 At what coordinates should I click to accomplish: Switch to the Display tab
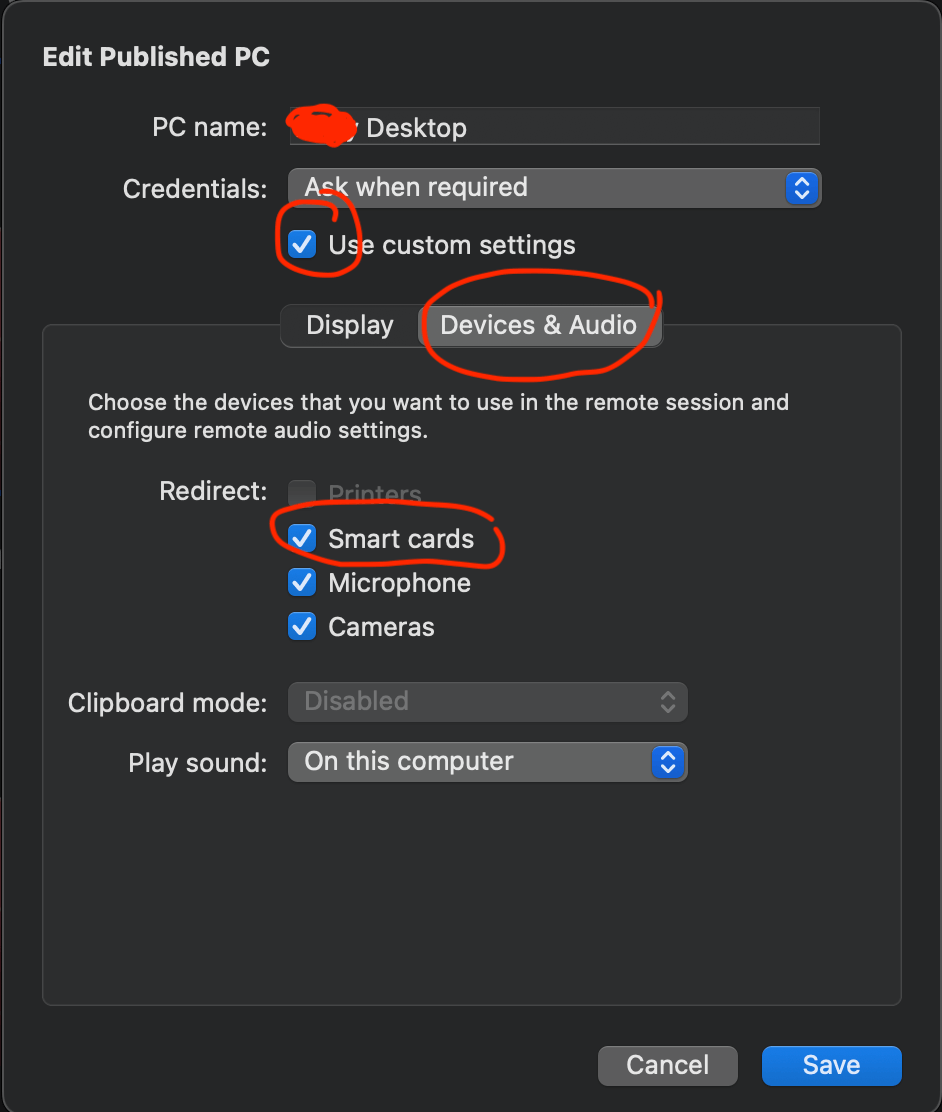350,326
